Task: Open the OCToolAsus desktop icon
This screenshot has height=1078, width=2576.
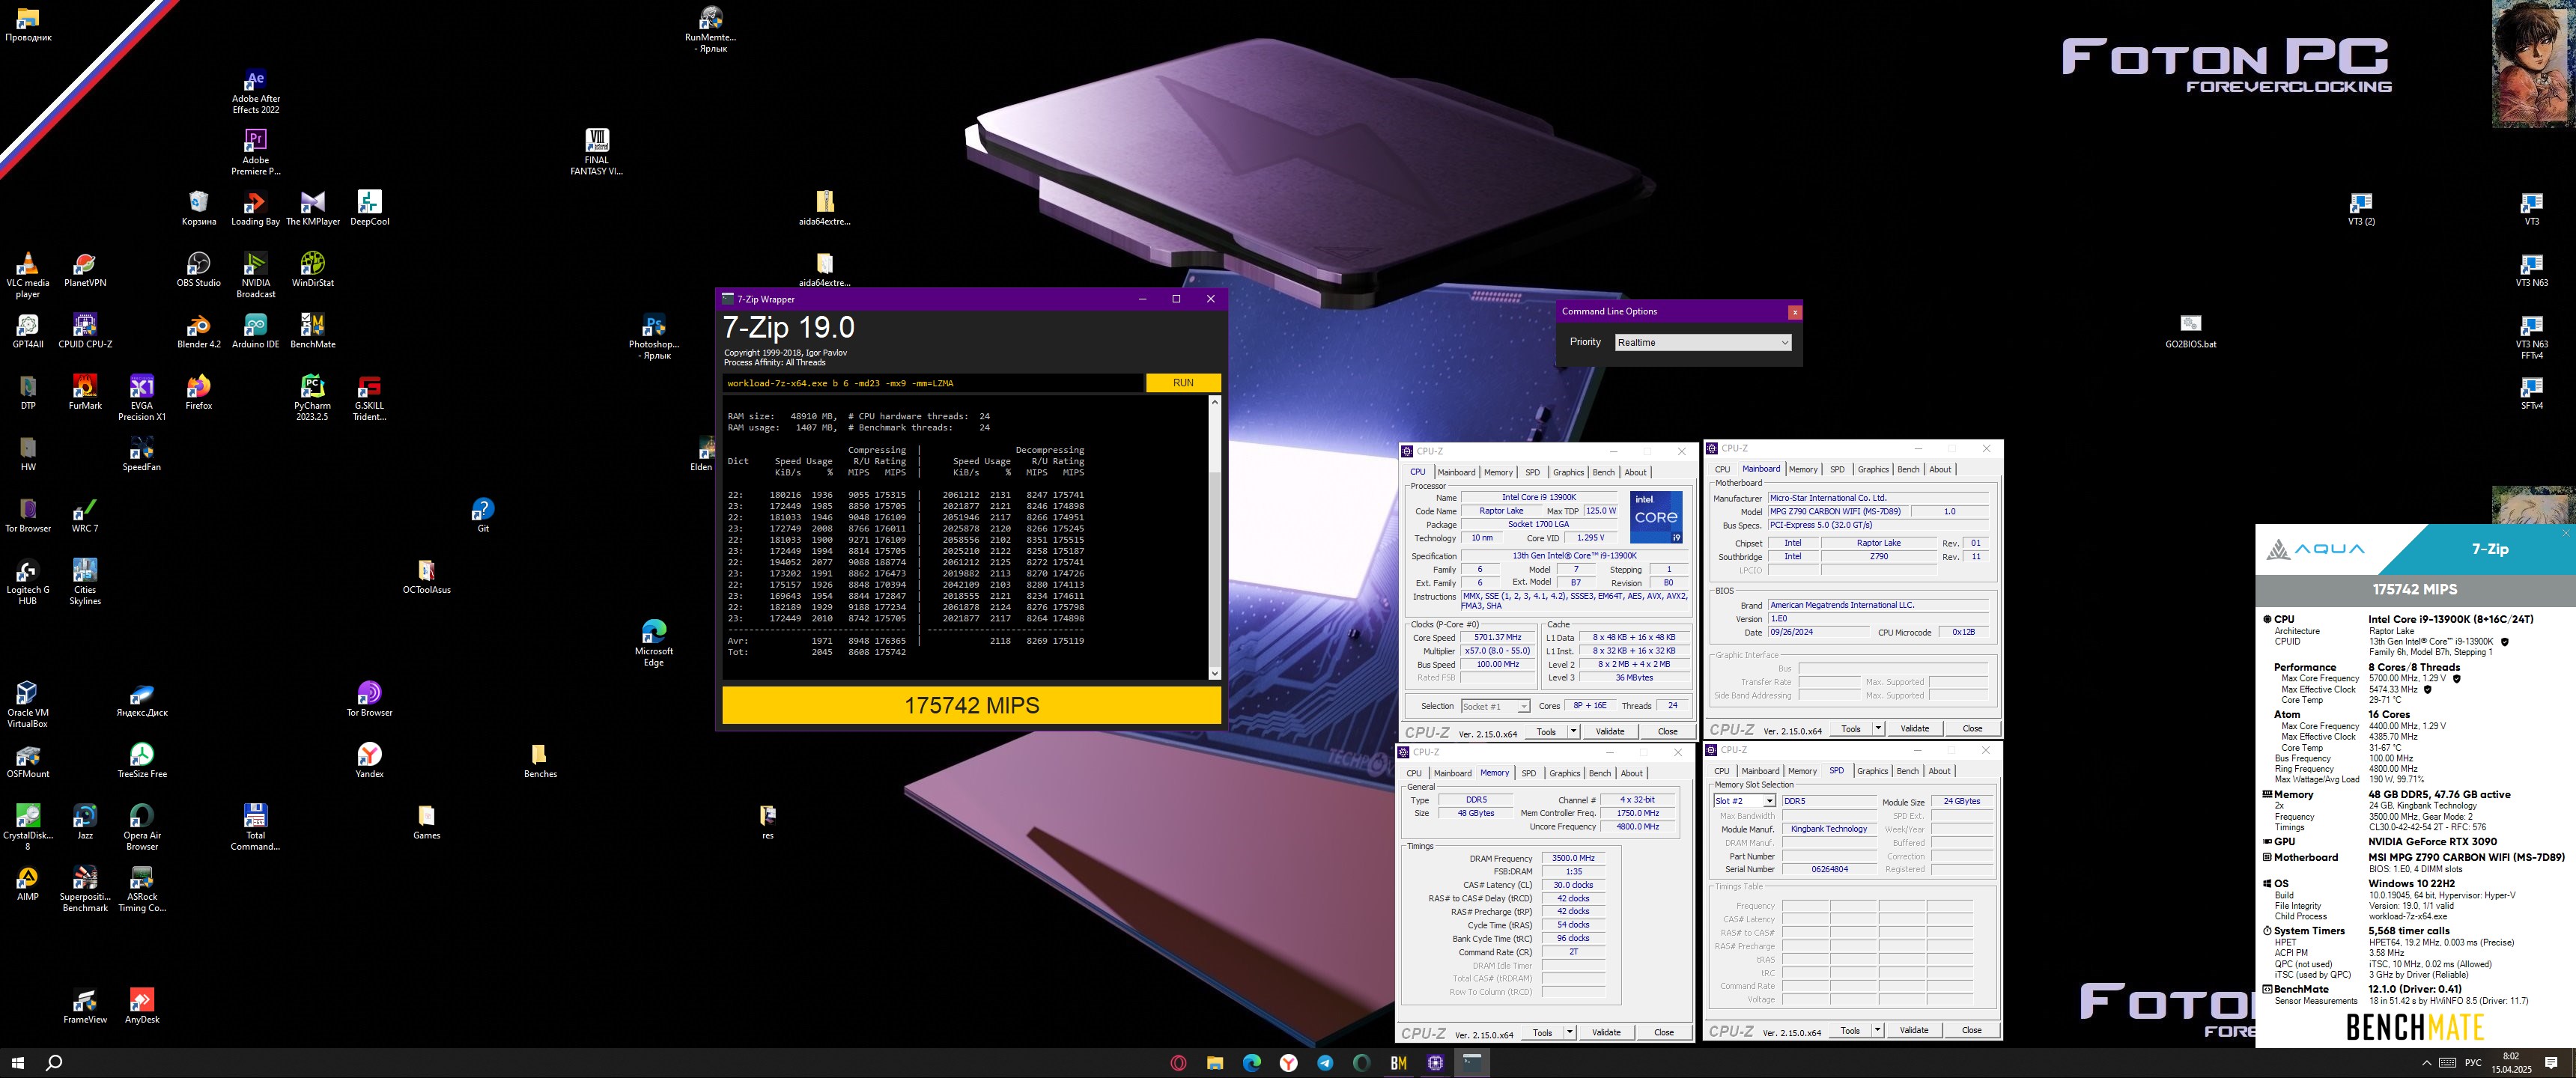Action: 426,576
